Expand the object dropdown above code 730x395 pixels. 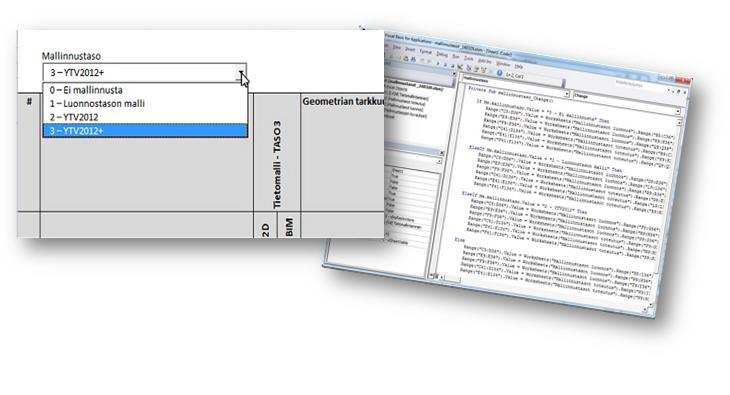click(567, 93)
